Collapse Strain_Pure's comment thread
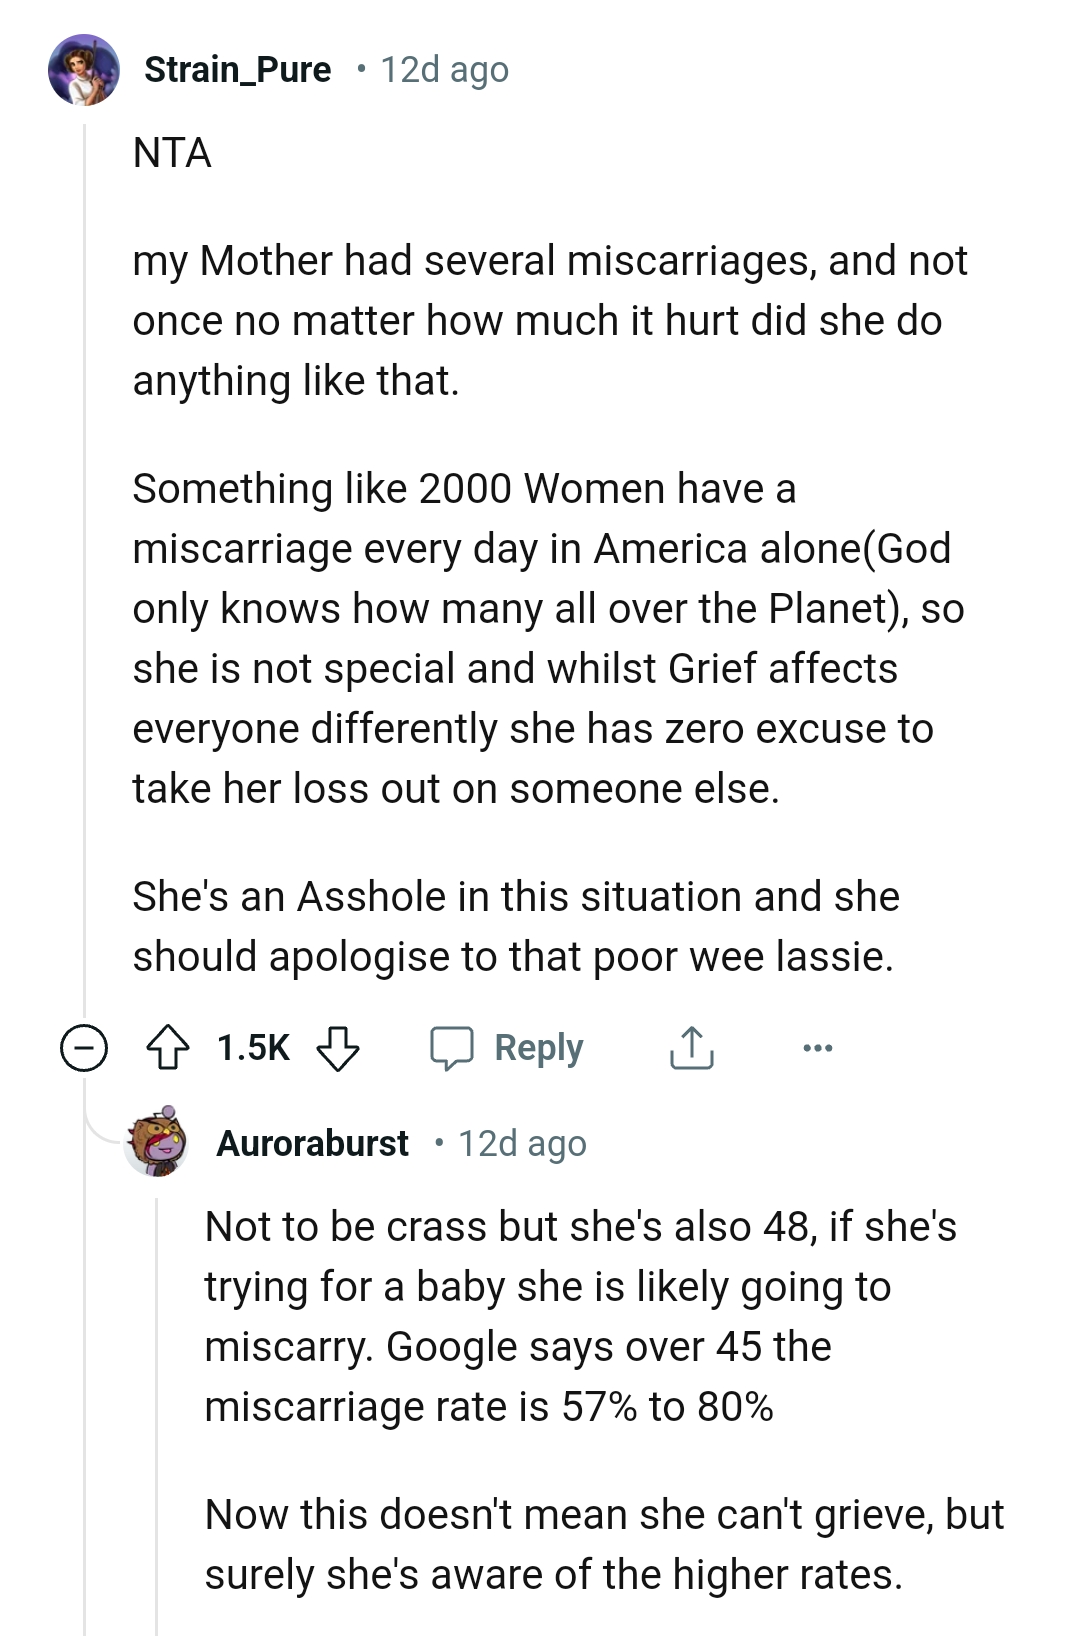This screenshot has height=1636, width=1080. 82,1048
